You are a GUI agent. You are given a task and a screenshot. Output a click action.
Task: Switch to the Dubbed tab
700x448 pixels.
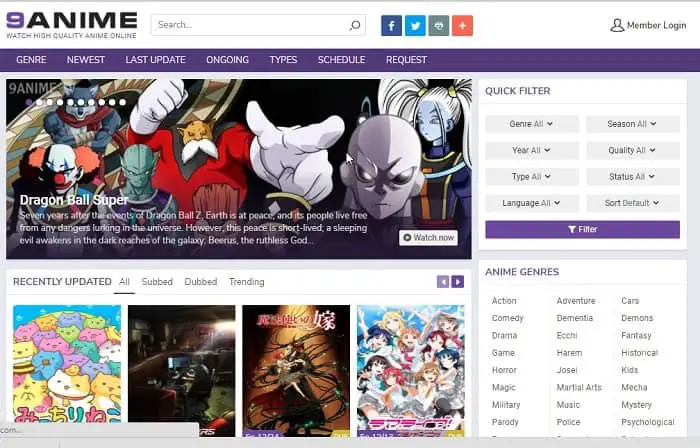[201, 282]
